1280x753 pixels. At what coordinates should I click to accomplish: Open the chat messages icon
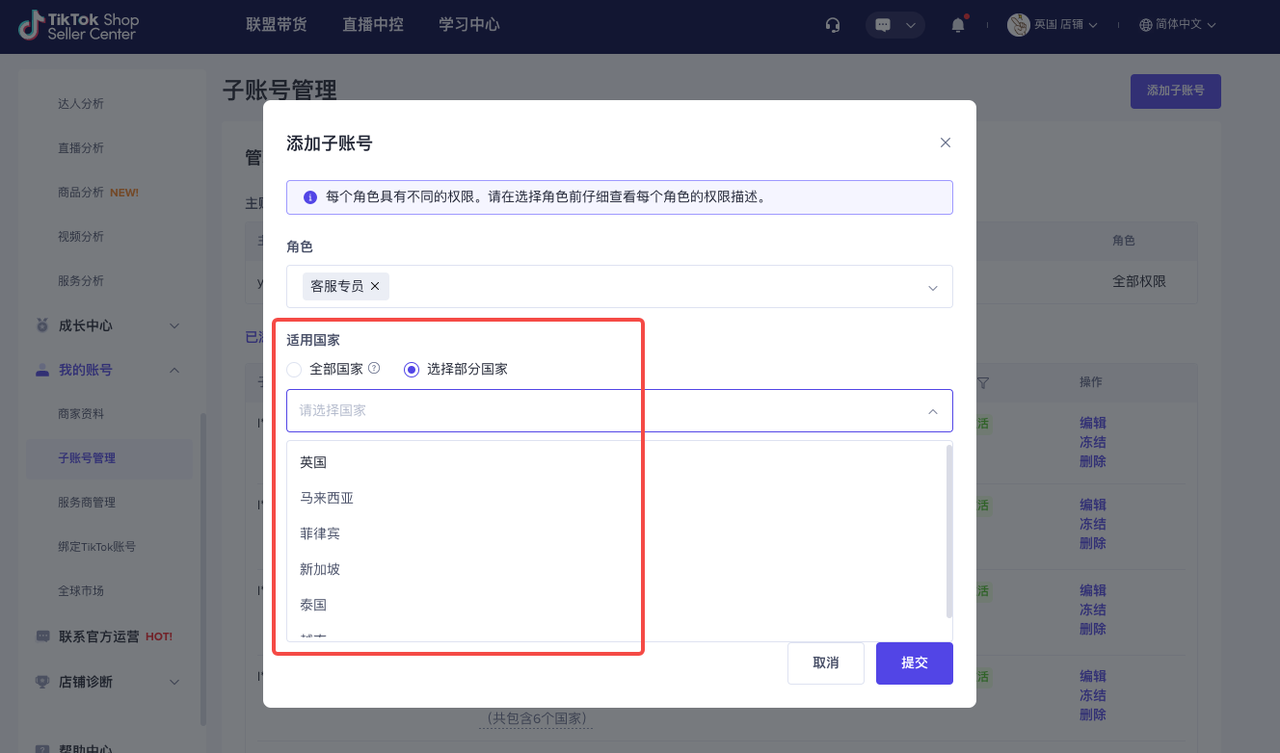(x=883, y=25)
